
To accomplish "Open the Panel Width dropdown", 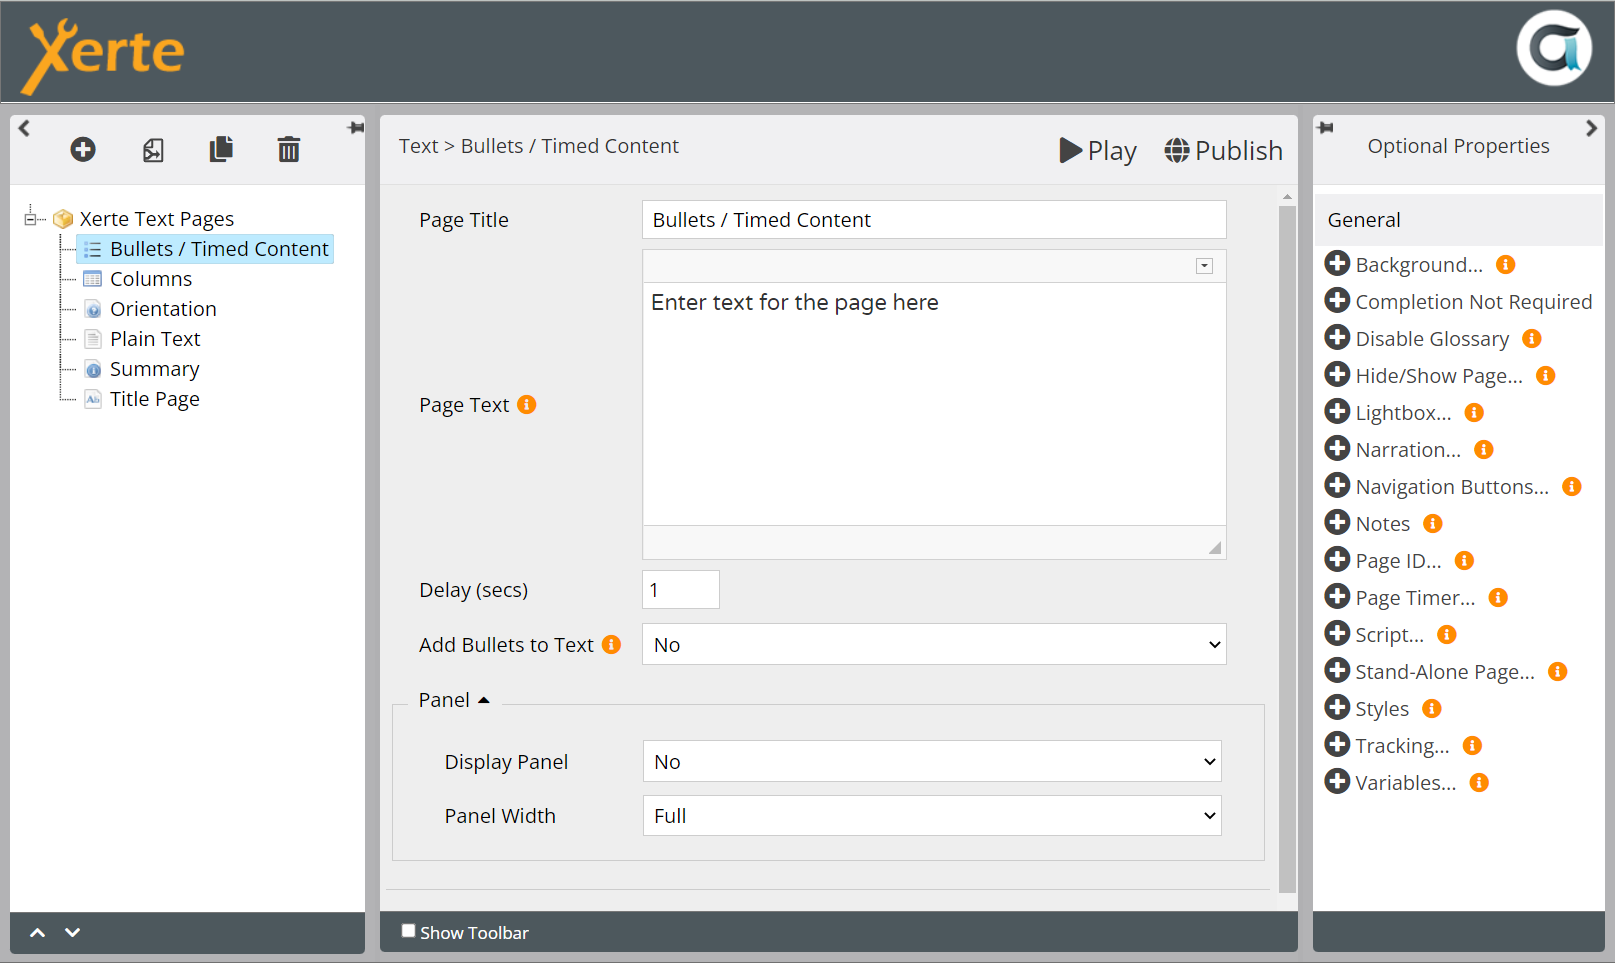I will point(931,816).
